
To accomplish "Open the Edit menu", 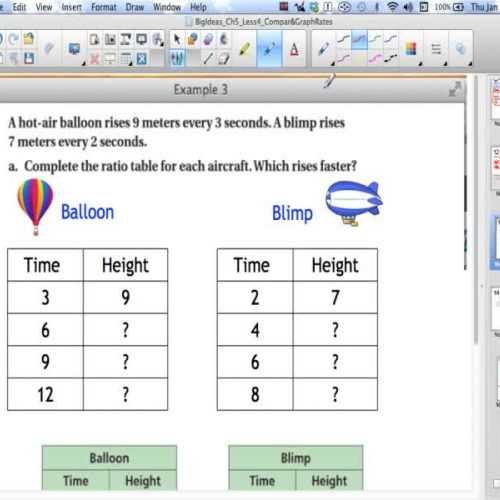I will click(x=19, y=7).
